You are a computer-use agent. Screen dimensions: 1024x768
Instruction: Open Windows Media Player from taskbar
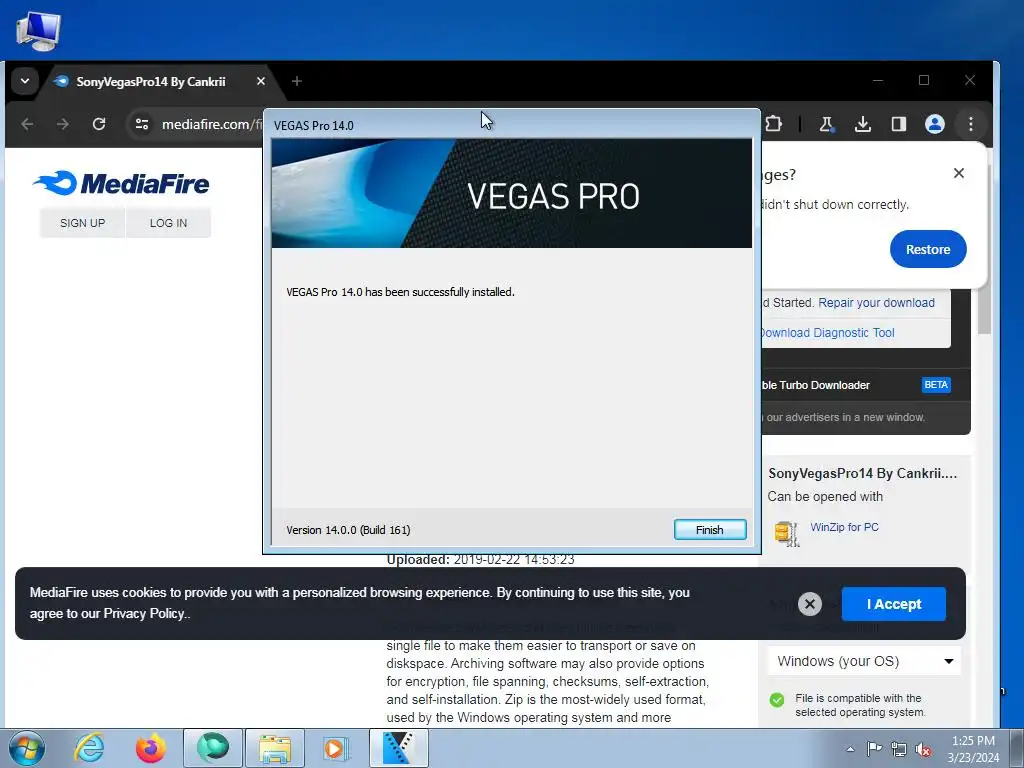(337, 748)
